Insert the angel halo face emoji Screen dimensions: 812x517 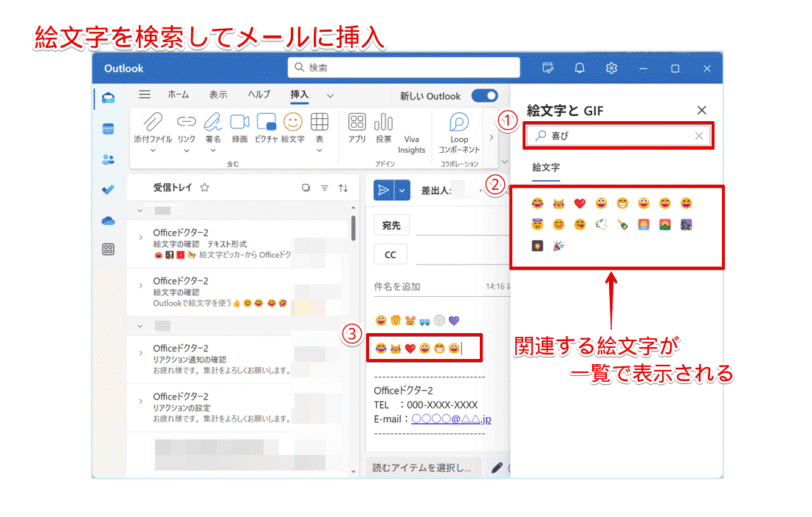click(x=538, y=224)
